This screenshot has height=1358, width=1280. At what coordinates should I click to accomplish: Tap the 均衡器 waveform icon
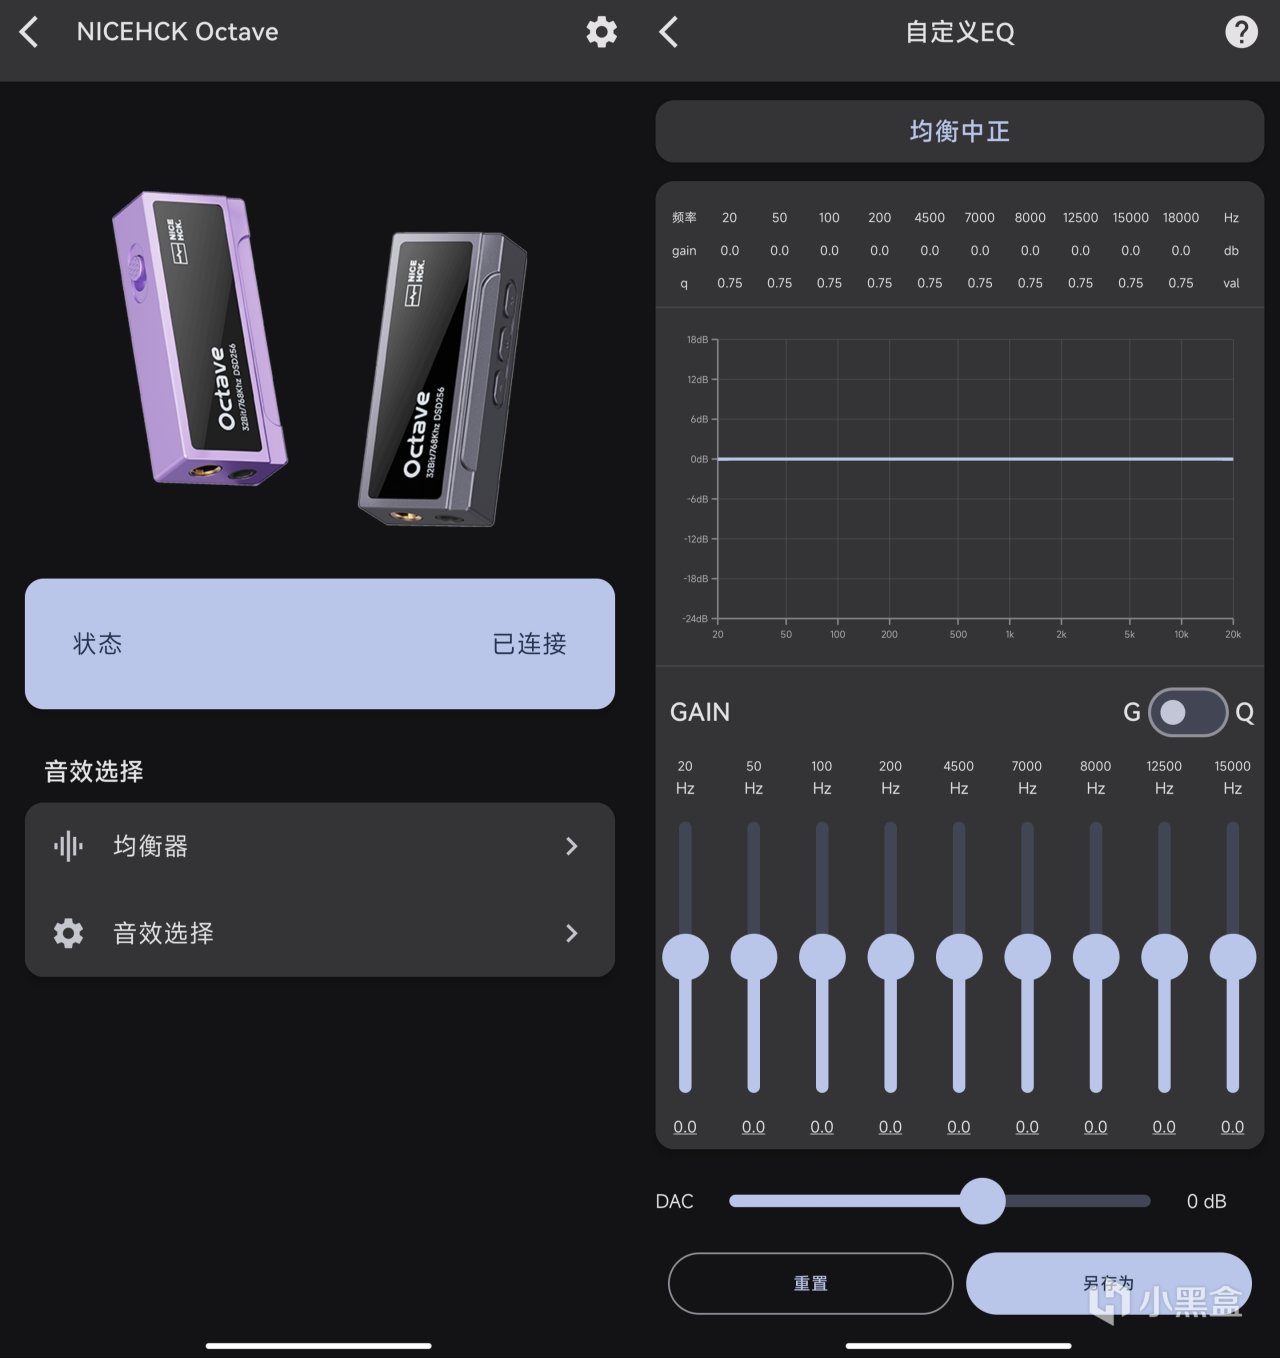pyautogui.click(x=68, y=846)
